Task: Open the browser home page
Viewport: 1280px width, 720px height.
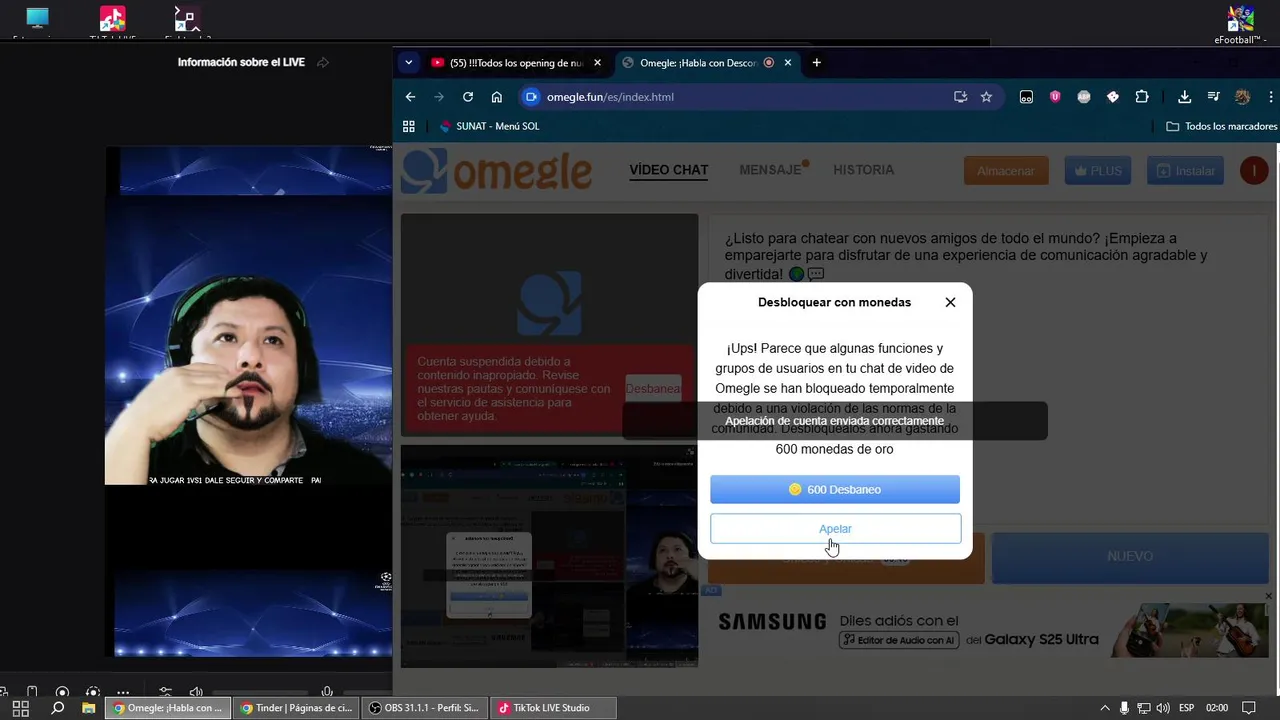Action: 496,97
